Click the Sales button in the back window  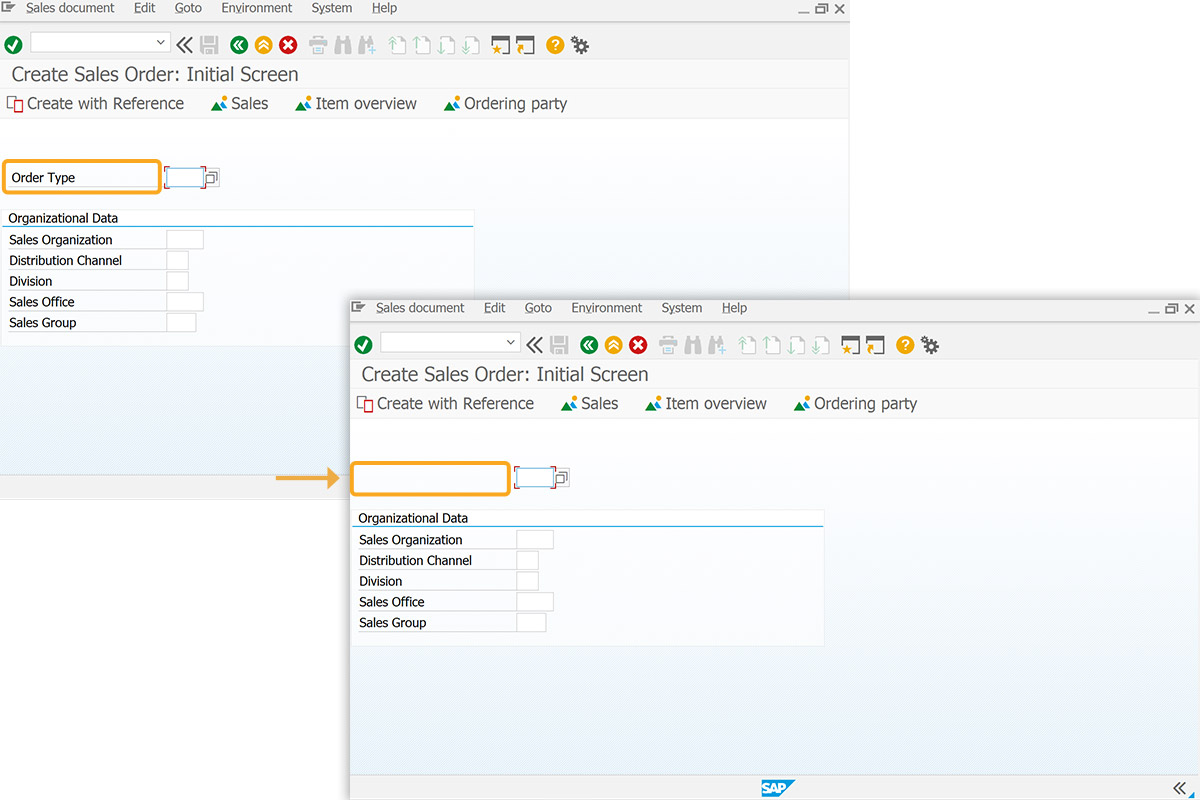pos(240,103)
